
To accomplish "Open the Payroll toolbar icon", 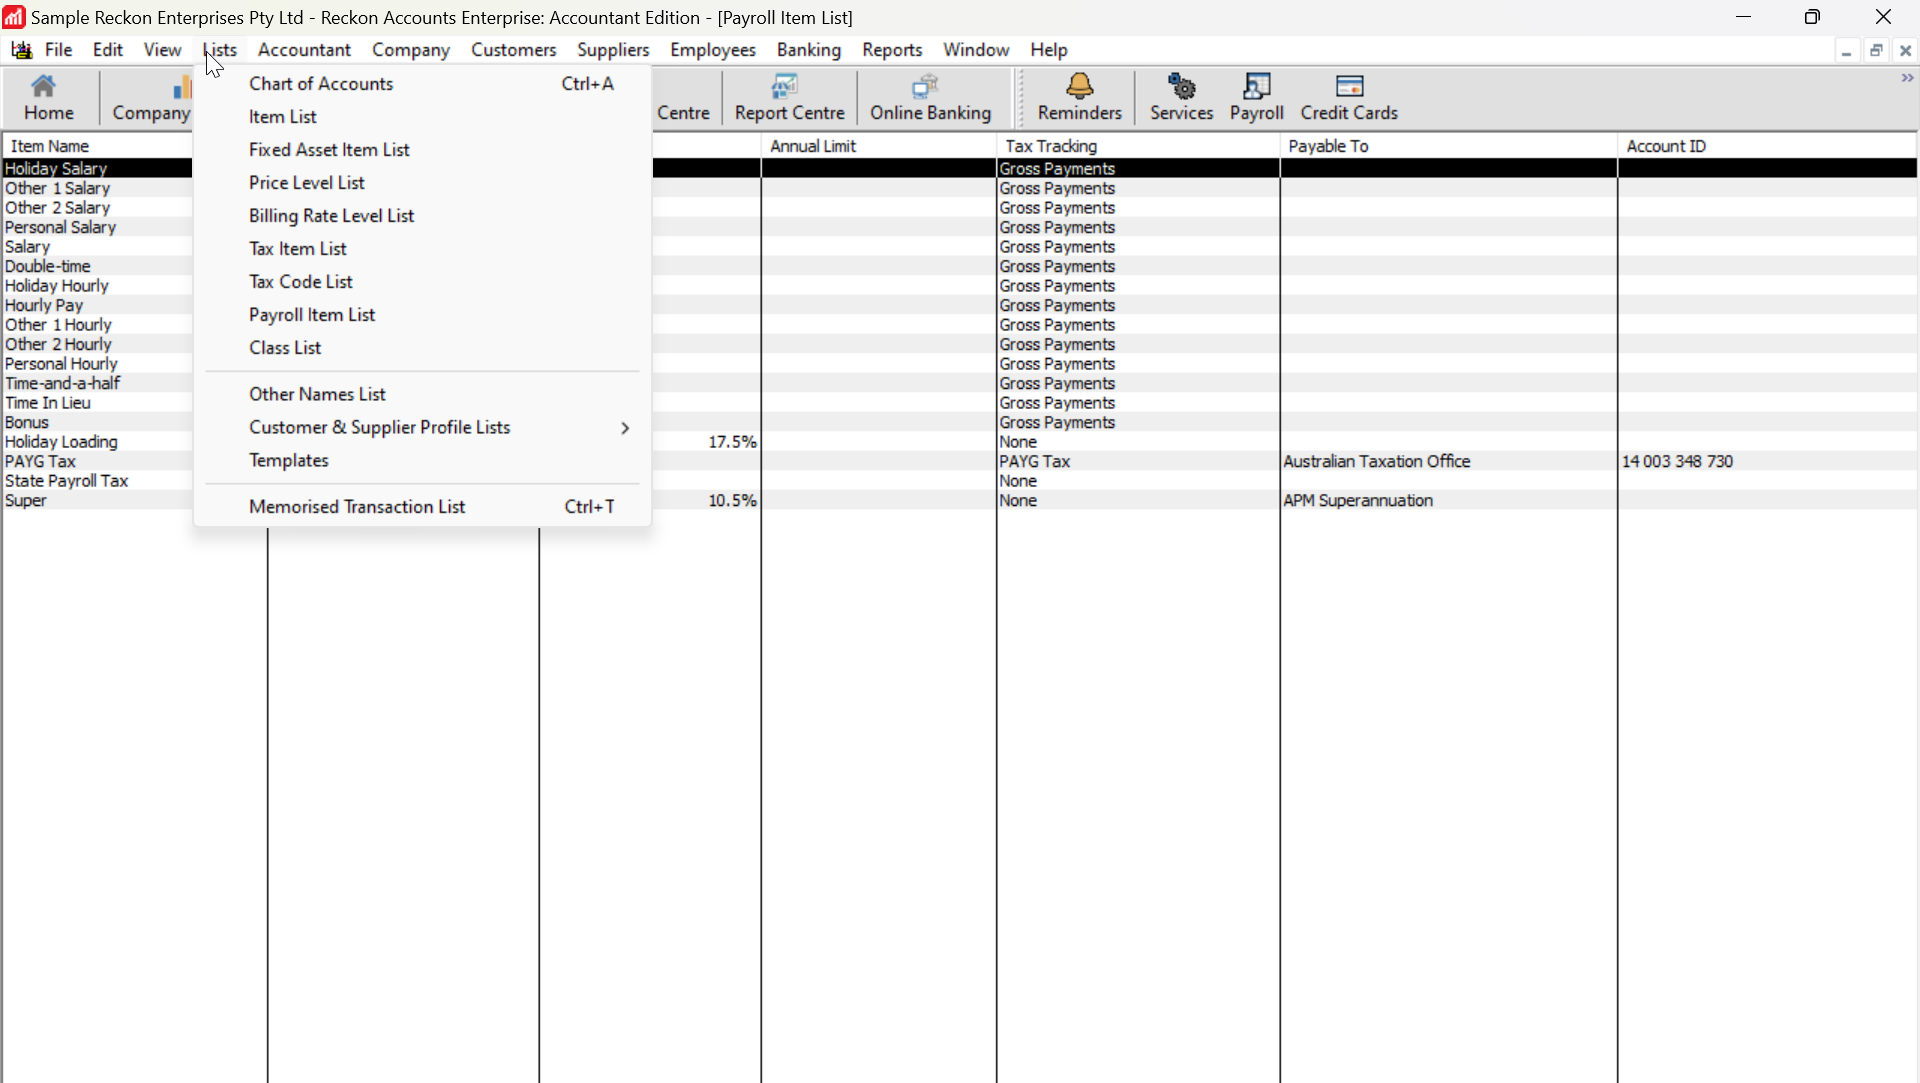I will point(1256,98).
